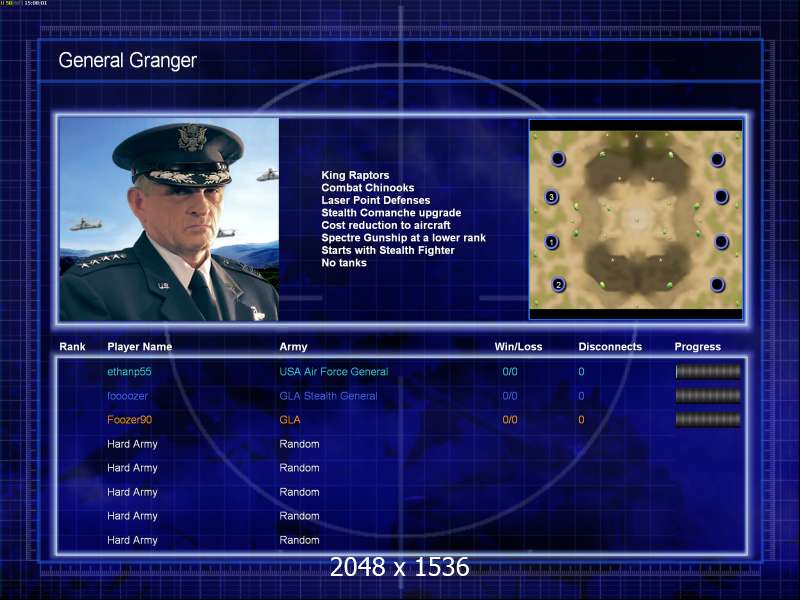This screenshot has width=800, height=600.
Task: Click foooozer's loading progress bar
Action: point(708,396)
